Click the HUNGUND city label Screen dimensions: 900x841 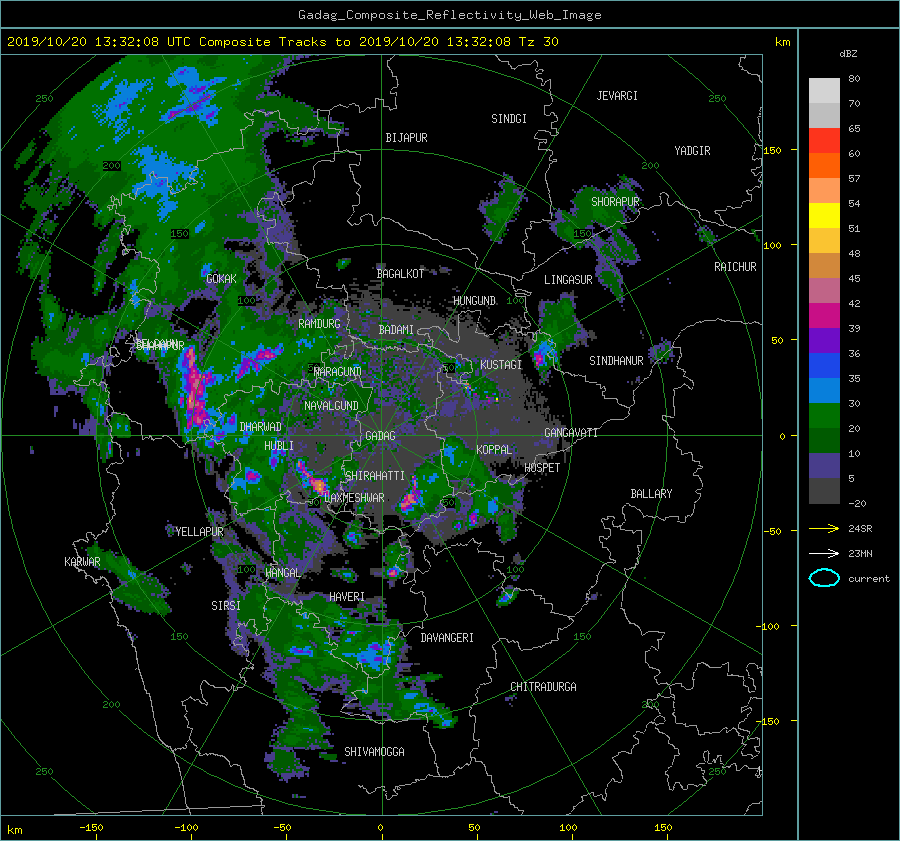[474, 301]
